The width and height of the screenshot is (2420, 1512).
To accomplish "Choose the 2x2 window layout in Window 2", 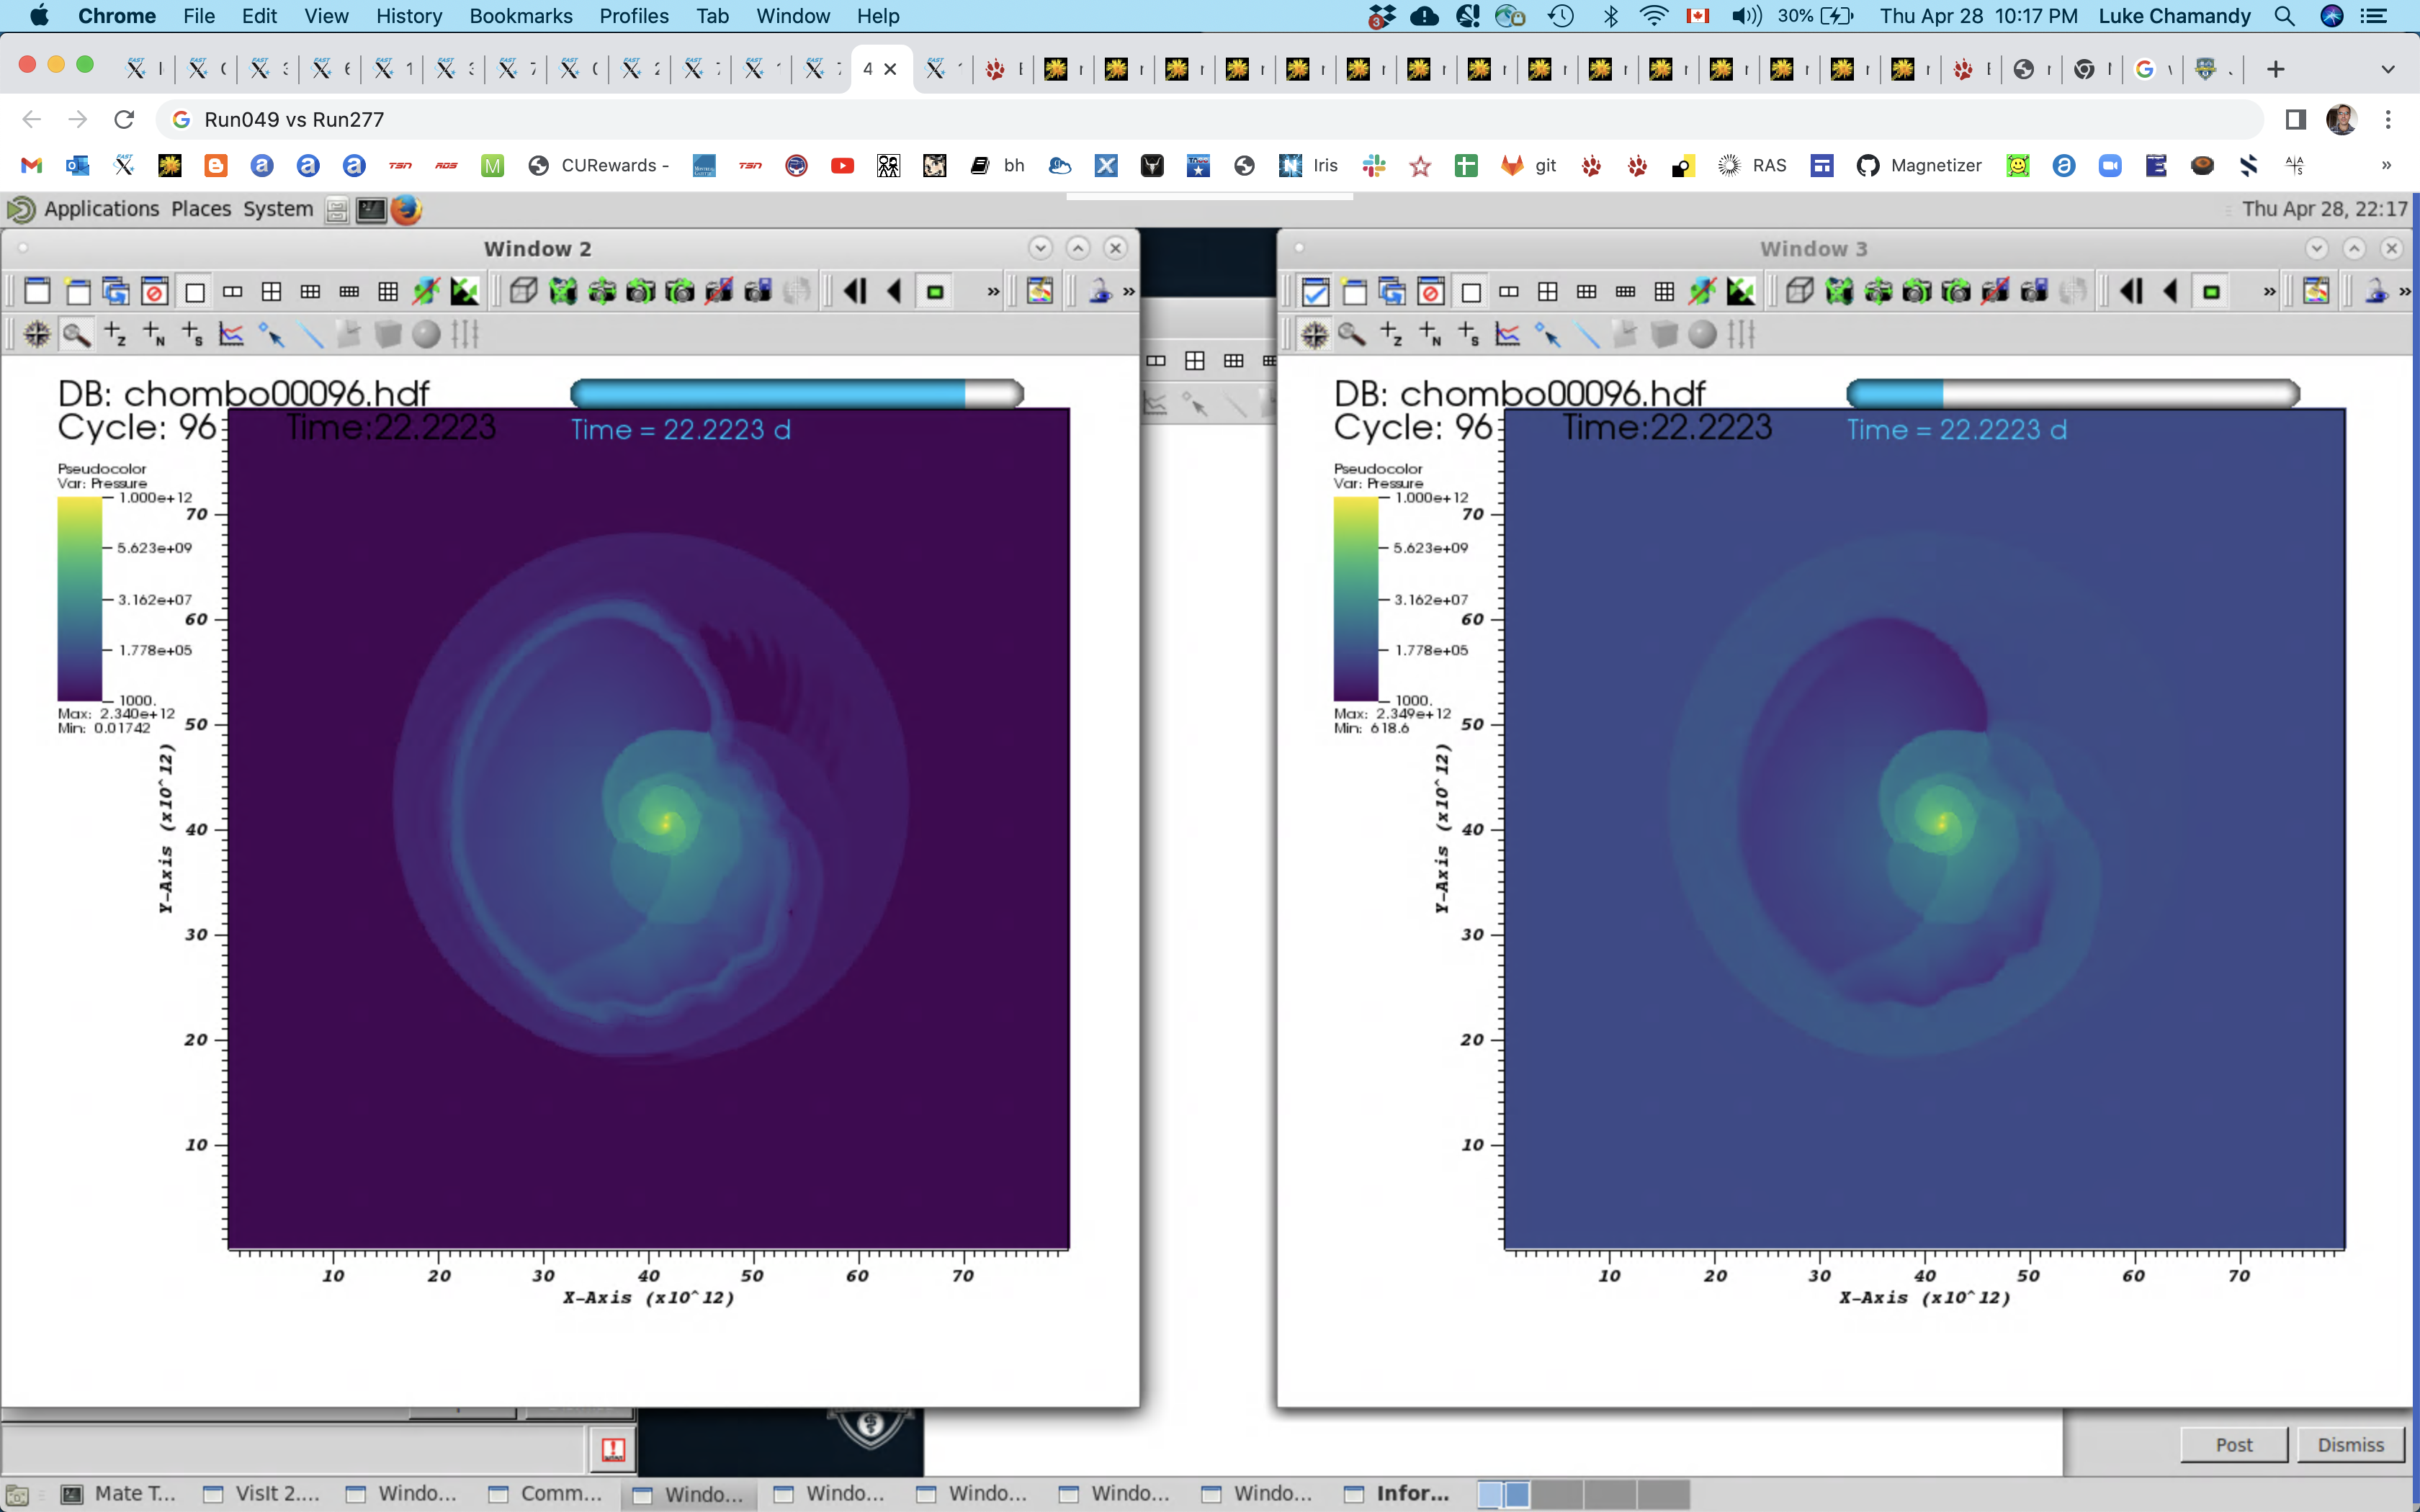I will point(271,292).
